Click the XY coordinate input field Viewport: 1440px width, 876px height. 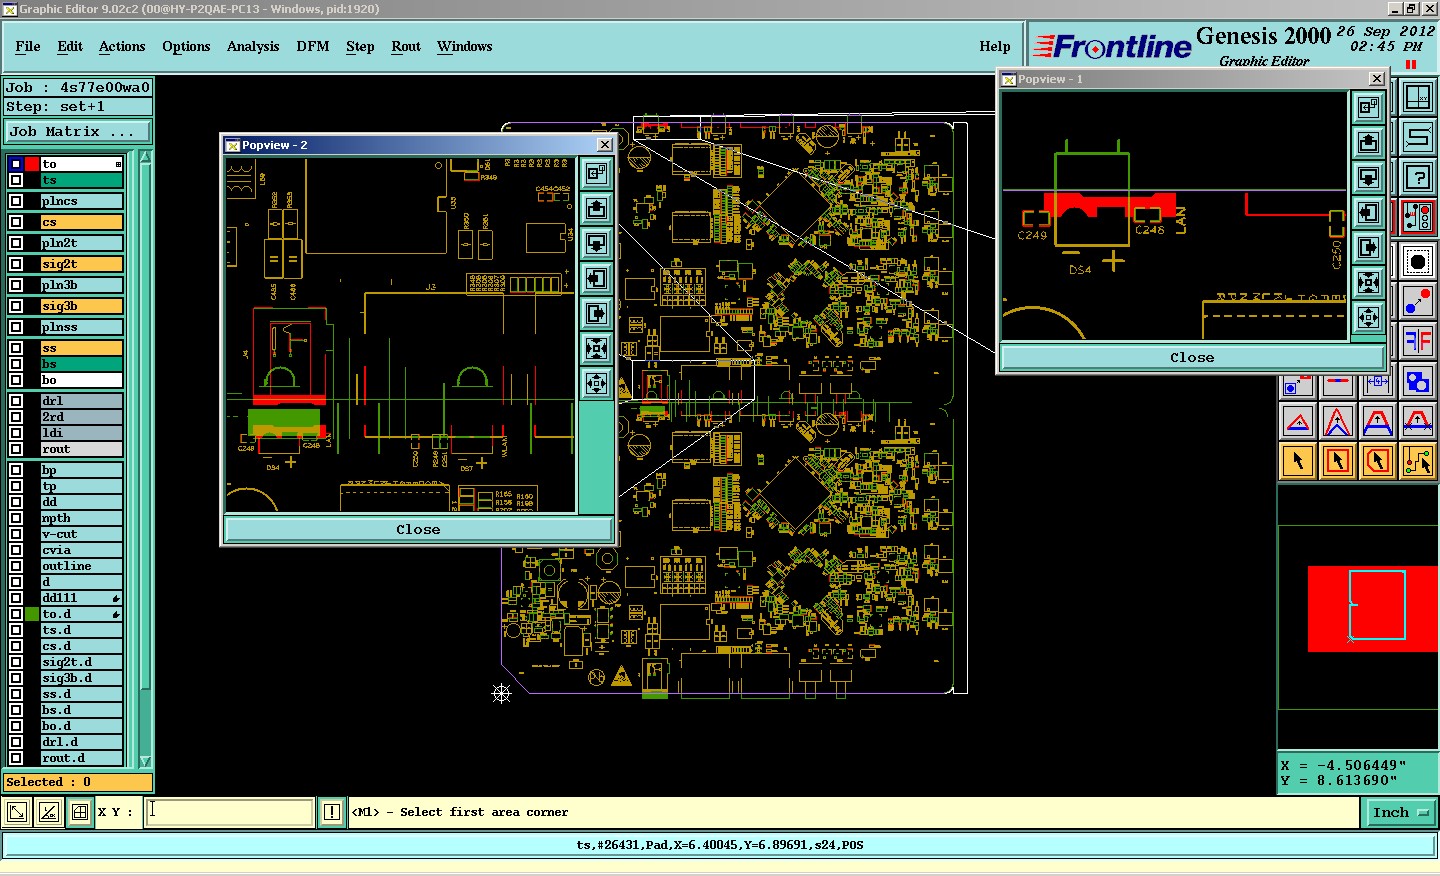pyautogui.click(x=230, y=812)
